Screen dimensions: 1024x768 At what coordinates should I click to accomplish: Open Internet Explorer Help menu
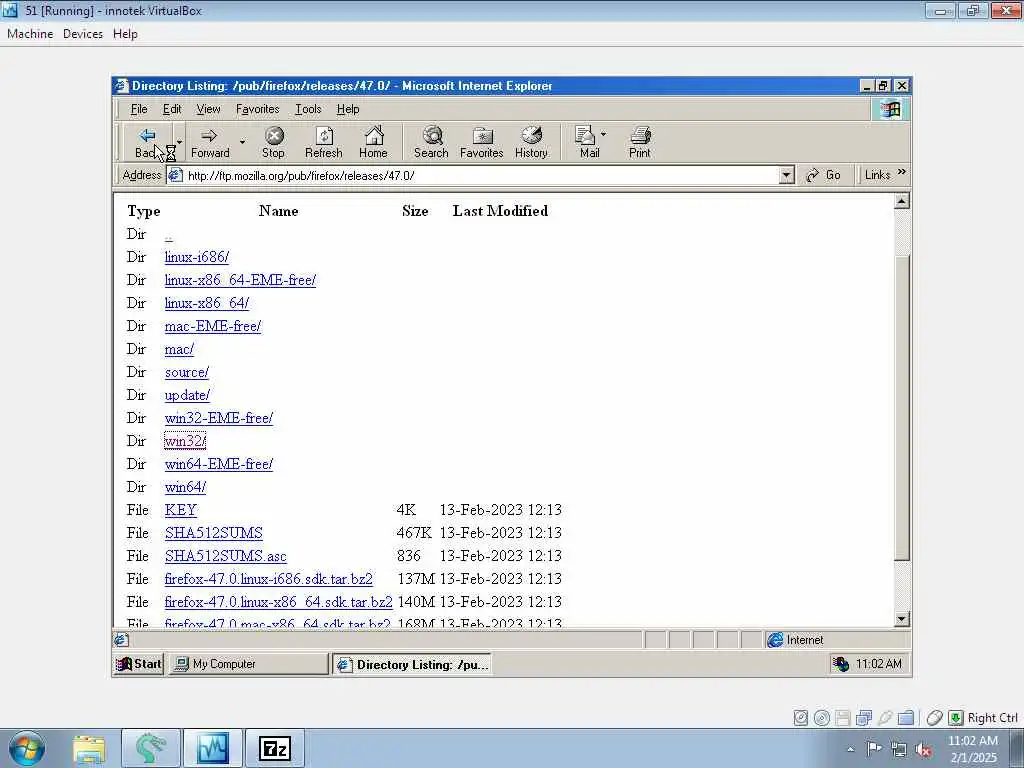(x=348, y=109)
